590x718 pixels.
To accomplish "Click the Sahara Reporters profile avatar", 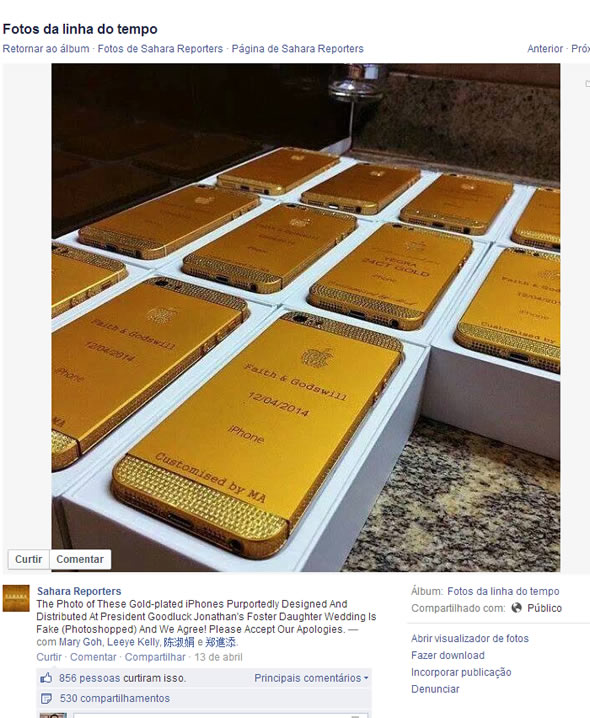I will tap(16, 598).
